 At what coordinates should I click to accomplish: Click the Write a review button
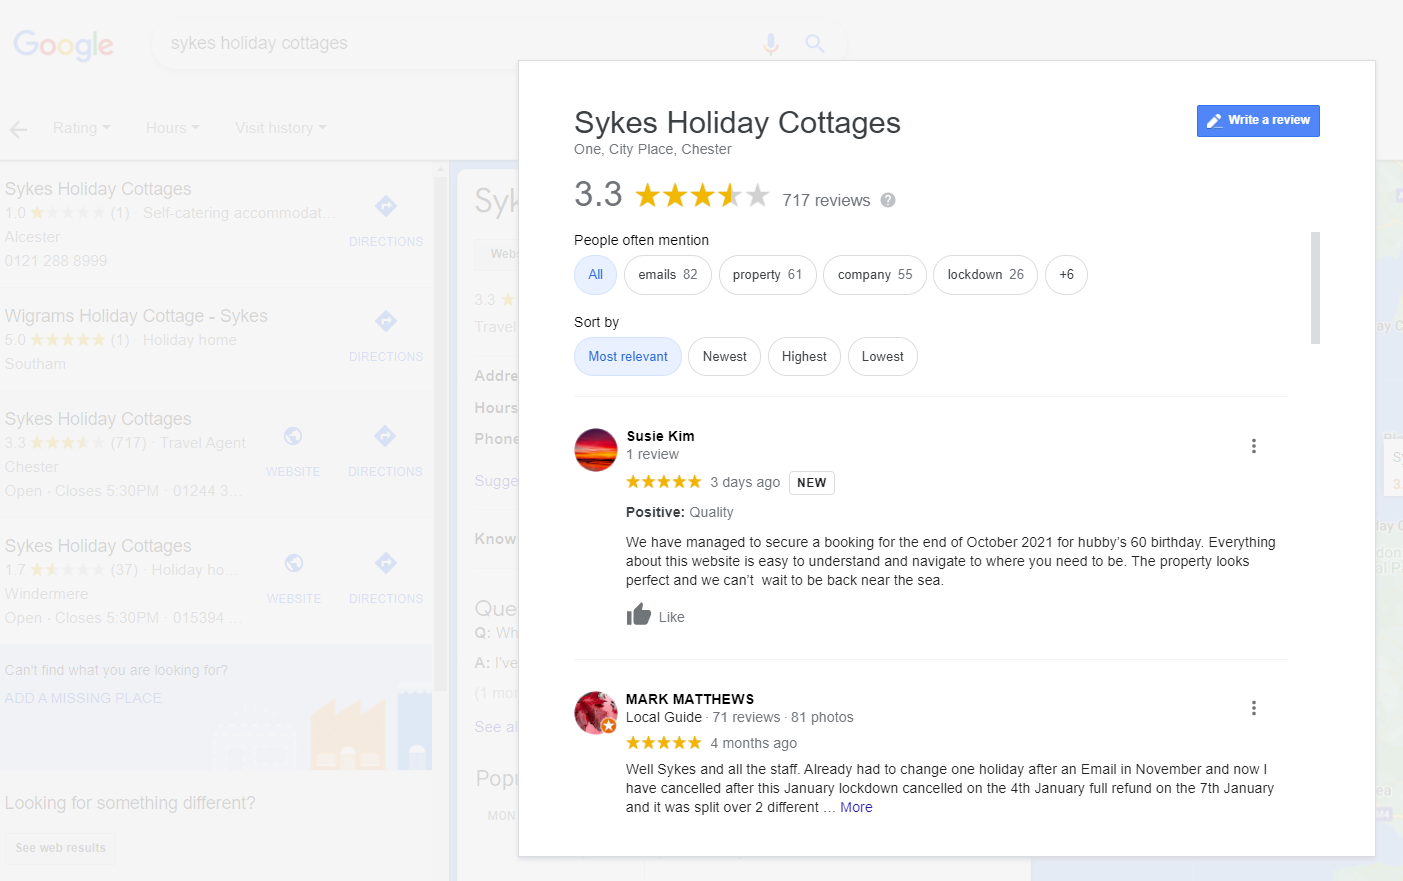[1258, 121]
